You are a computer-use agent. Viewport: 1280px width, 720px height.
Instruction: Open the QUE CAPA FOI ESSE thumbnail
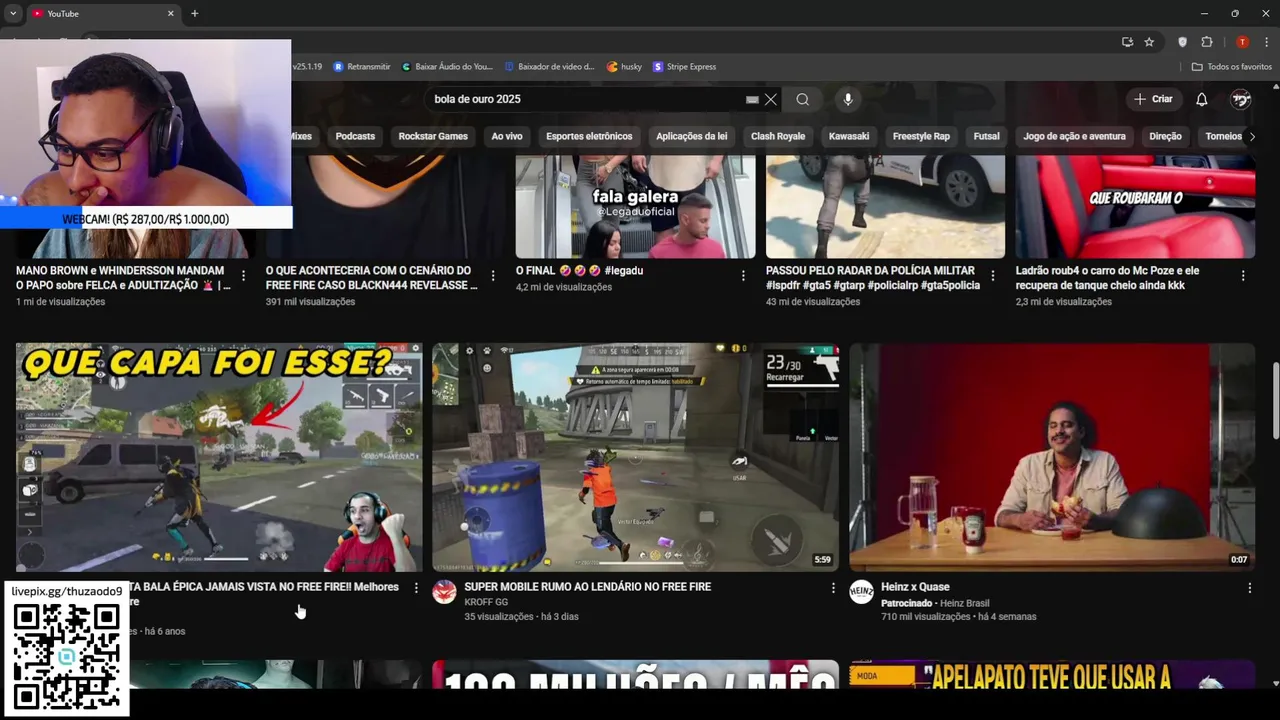coord(219,457)
